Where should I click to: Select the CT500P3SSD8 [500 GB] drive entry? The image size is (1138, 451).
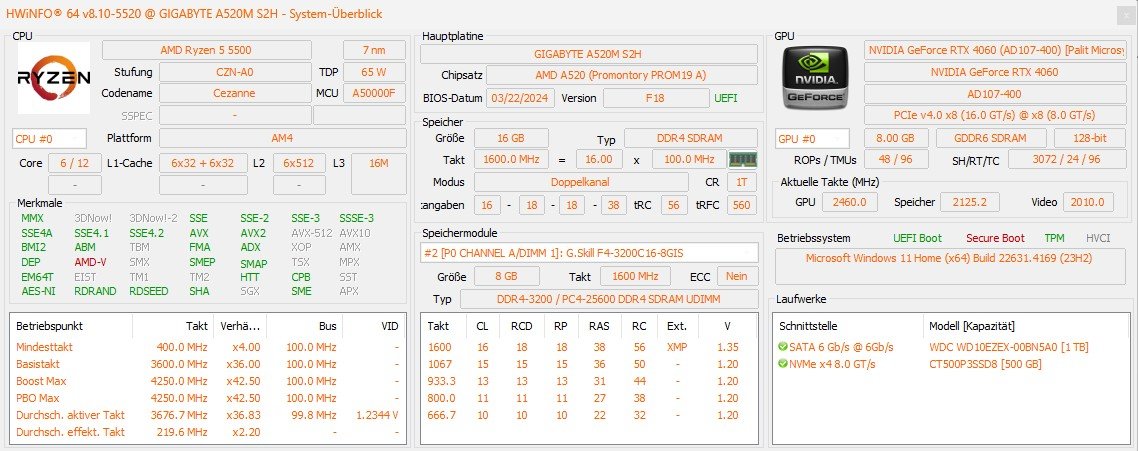(985, 364)
